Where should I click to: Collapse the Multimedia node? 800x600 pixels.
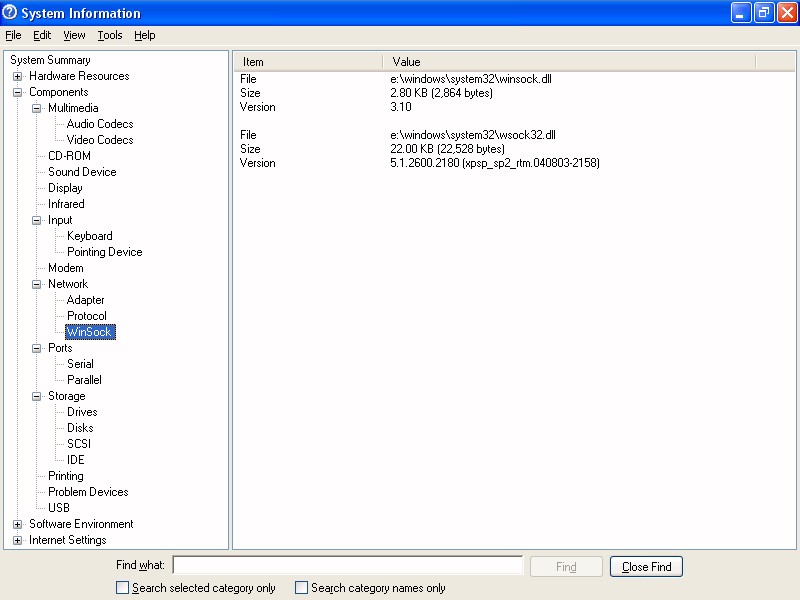tap(36, 108)
